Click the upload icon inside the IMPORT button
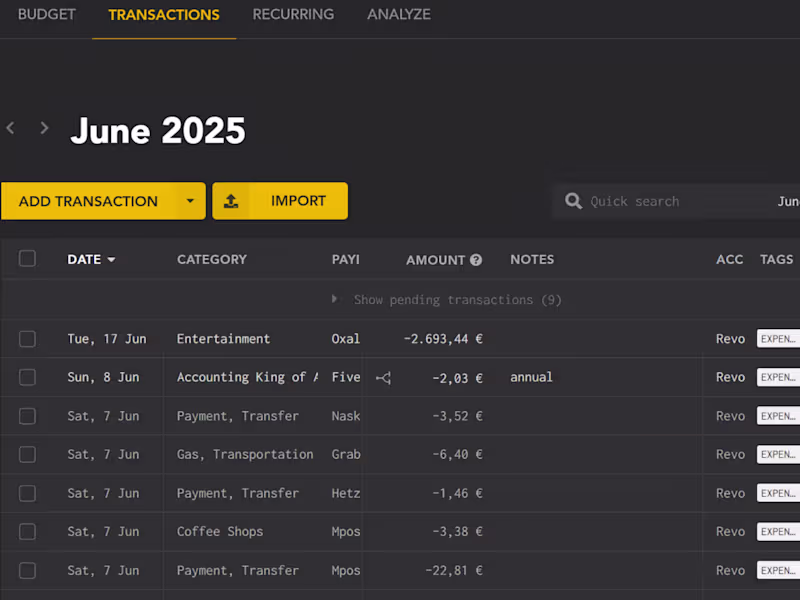This screenshot has width=800, height=600. pyautogui.click(x=231, y=201)
